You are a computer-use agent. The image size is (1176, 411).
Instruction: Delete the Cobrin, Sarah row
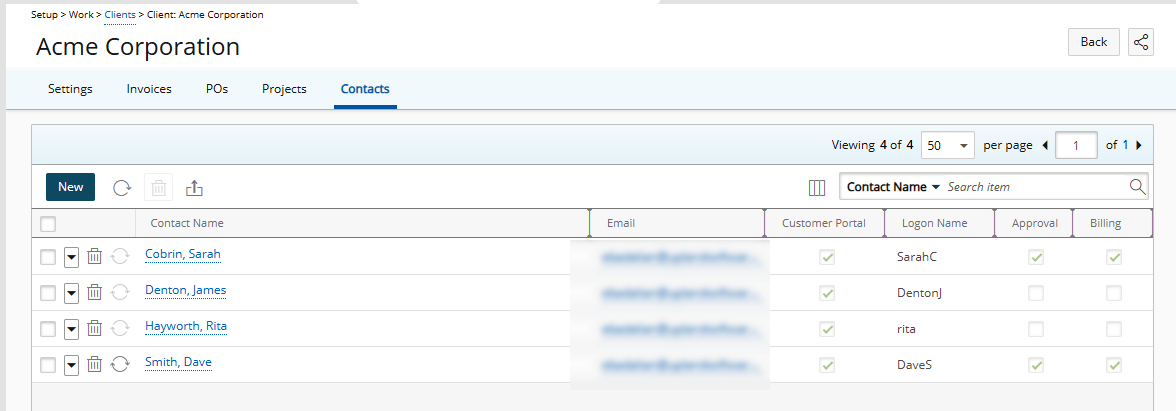tap(94, 256)
